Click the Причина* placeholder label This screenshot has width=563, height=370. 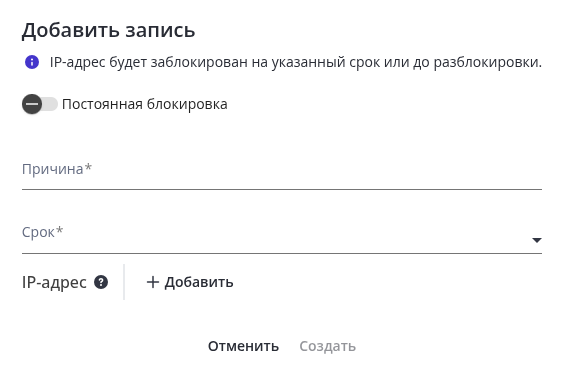click(57, 169)
